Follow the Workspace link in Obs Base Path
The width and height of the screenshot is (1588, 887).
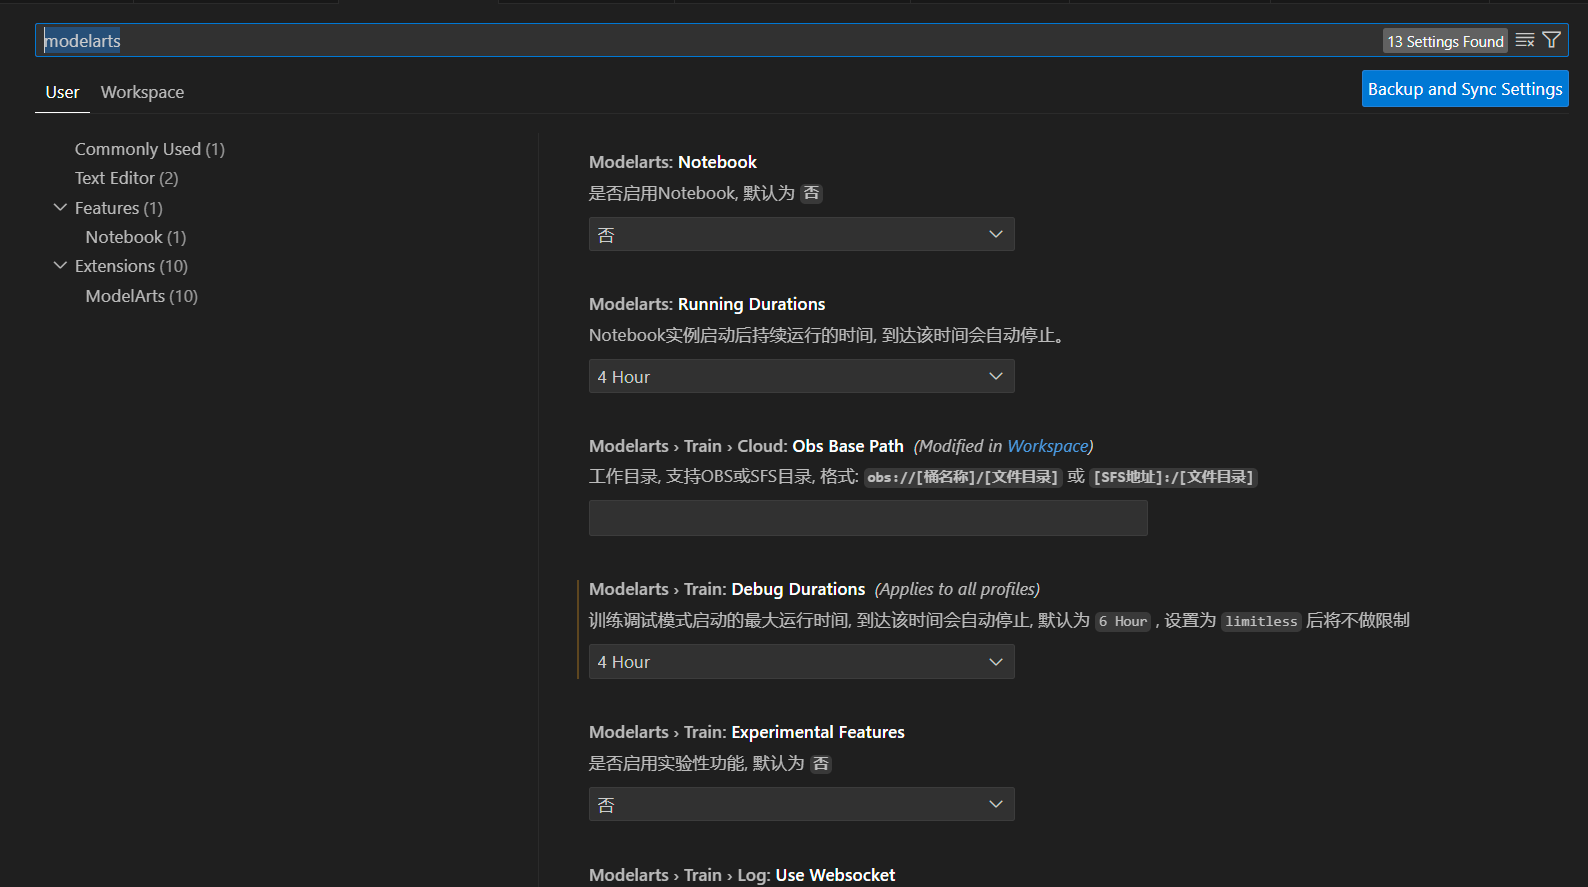(1047, 446)
